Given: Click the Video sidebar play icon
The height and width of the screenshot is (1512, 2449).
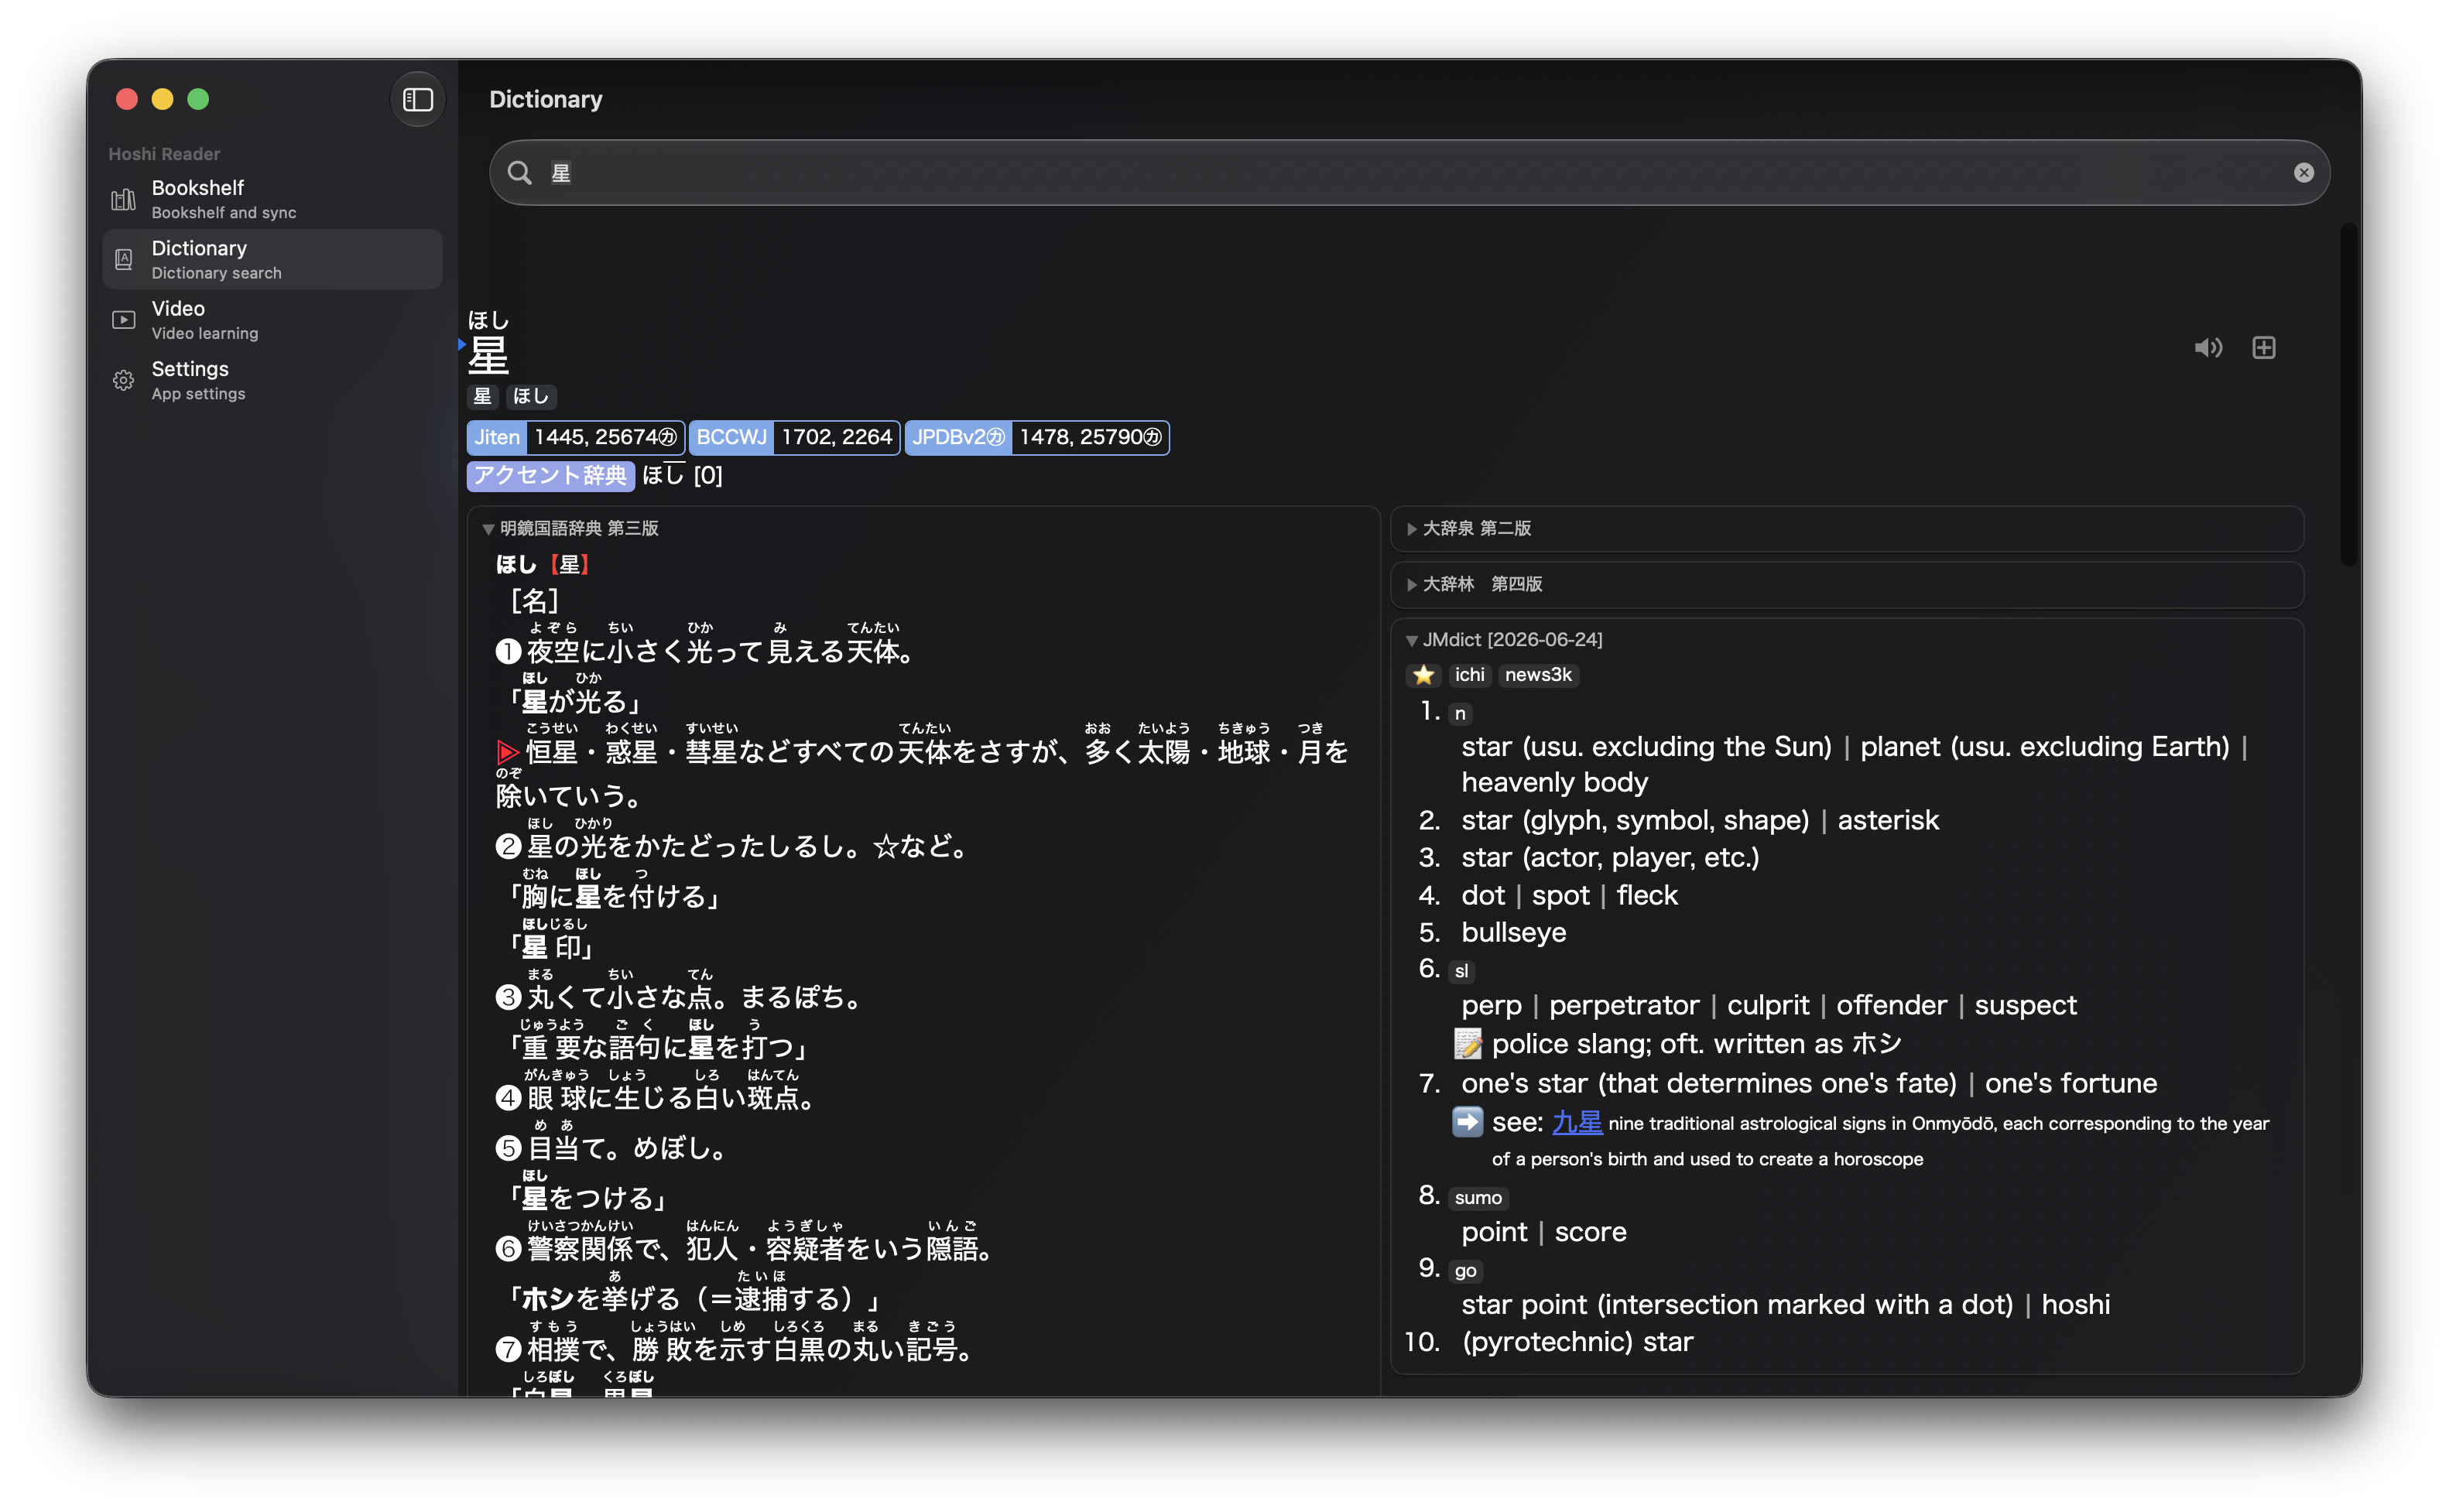Looking at the screenshot, I should pos(123,320).
